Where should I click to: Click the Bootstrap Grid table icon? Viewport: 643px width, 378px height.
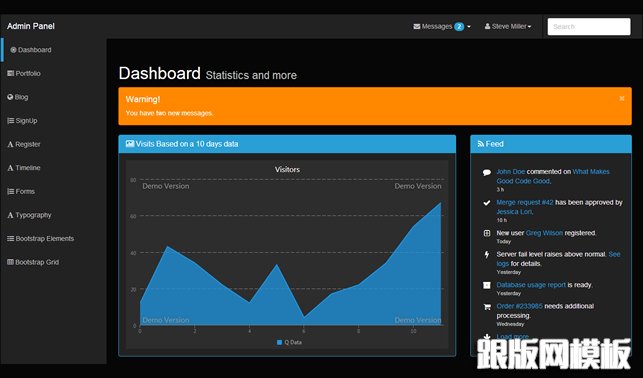[11, 262]
